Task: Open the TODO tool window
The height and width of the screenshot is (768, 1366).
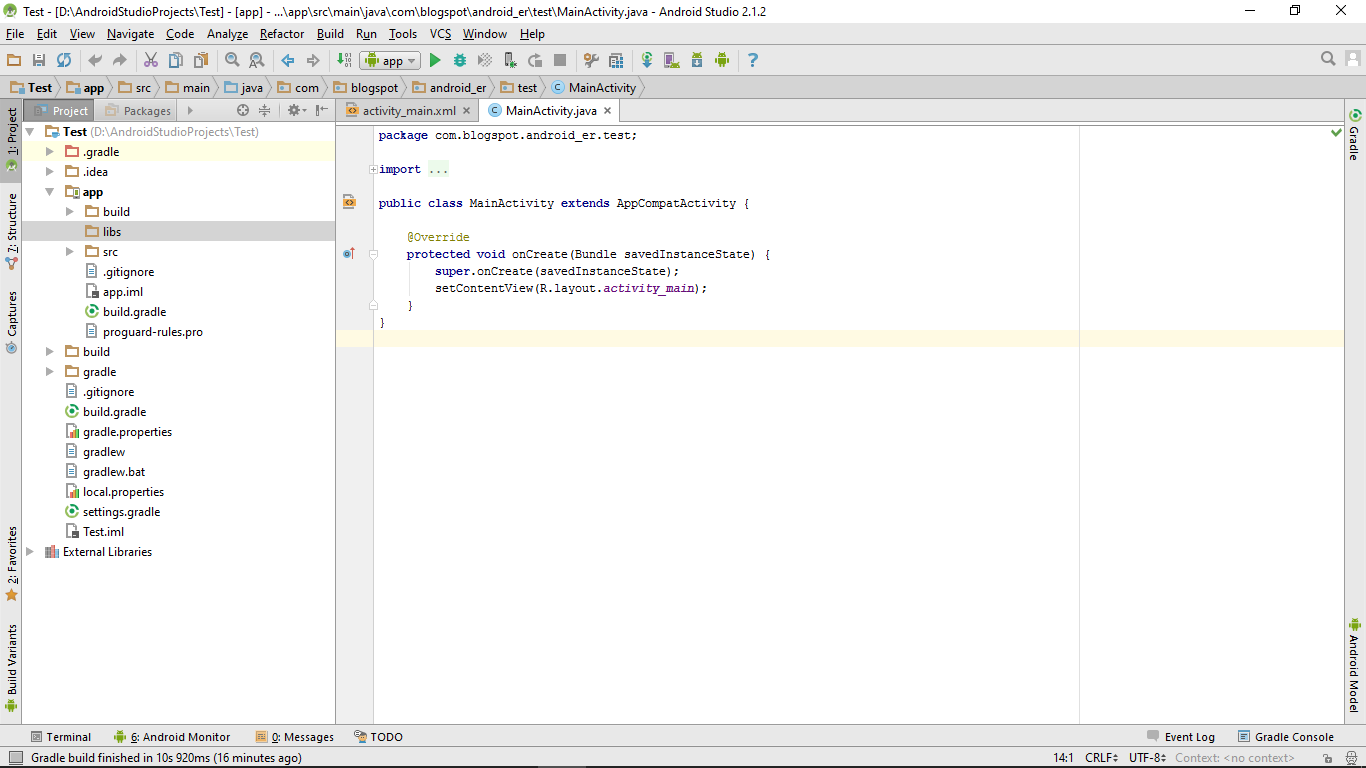Action: [x=378, y=737]
